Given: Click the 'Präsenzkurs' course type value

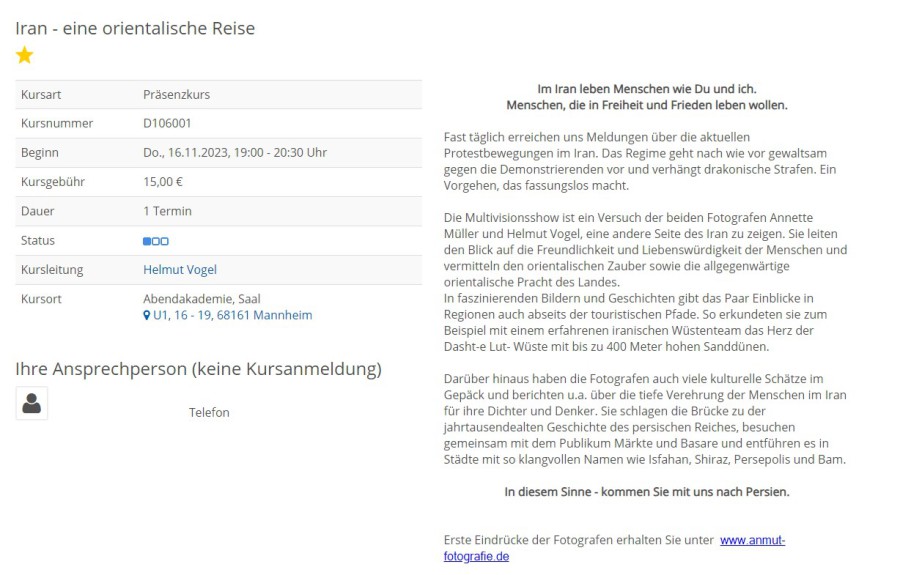Looking at the screenshot, I should (176, 95).
